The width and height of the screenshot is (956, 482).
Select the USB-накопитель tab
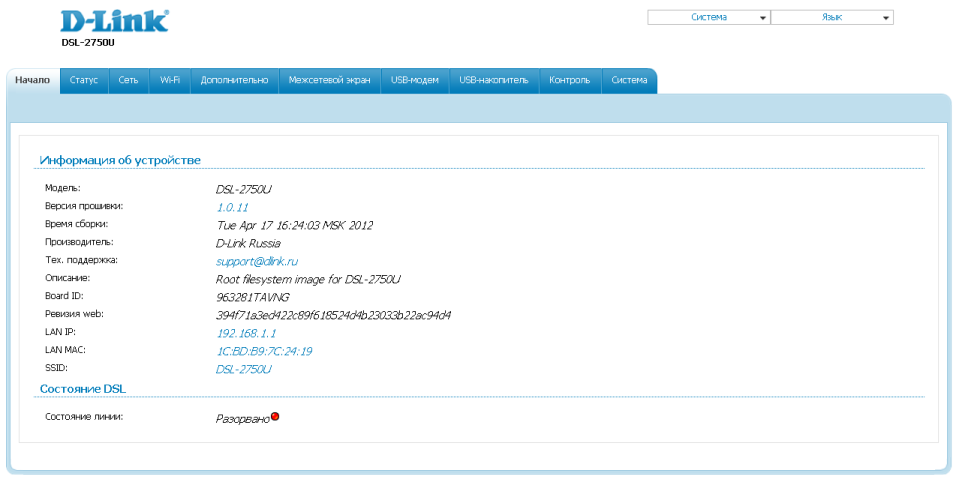[x=494, y=80]
